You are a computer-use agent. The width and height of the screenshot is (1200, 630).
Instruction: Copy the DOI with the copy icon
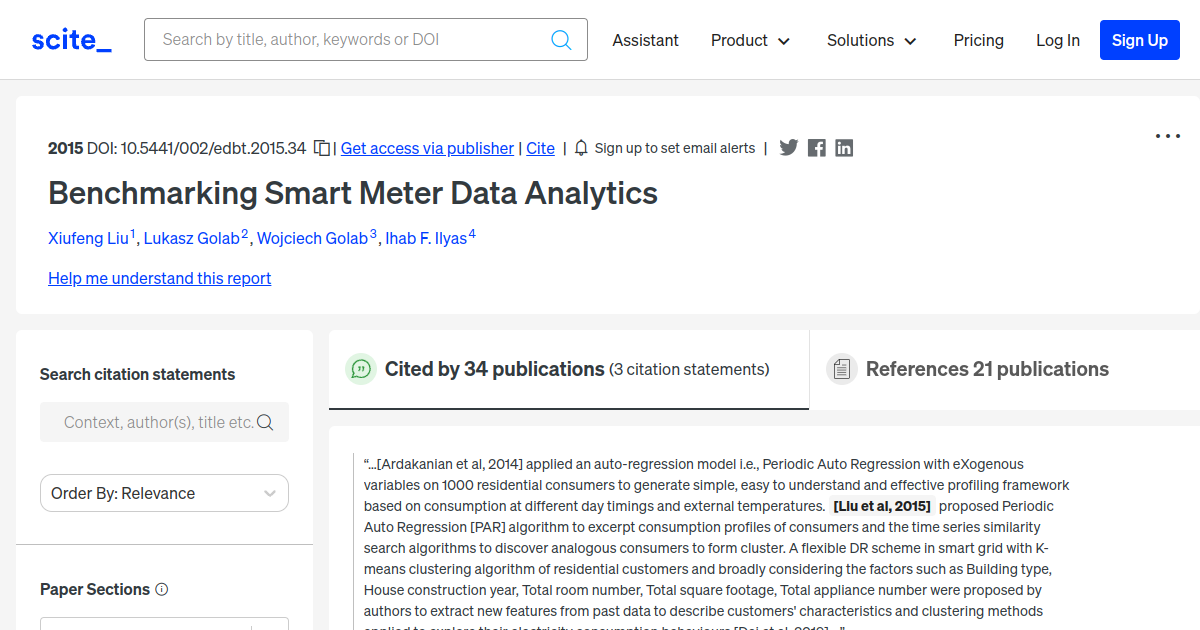pos(322,148)
